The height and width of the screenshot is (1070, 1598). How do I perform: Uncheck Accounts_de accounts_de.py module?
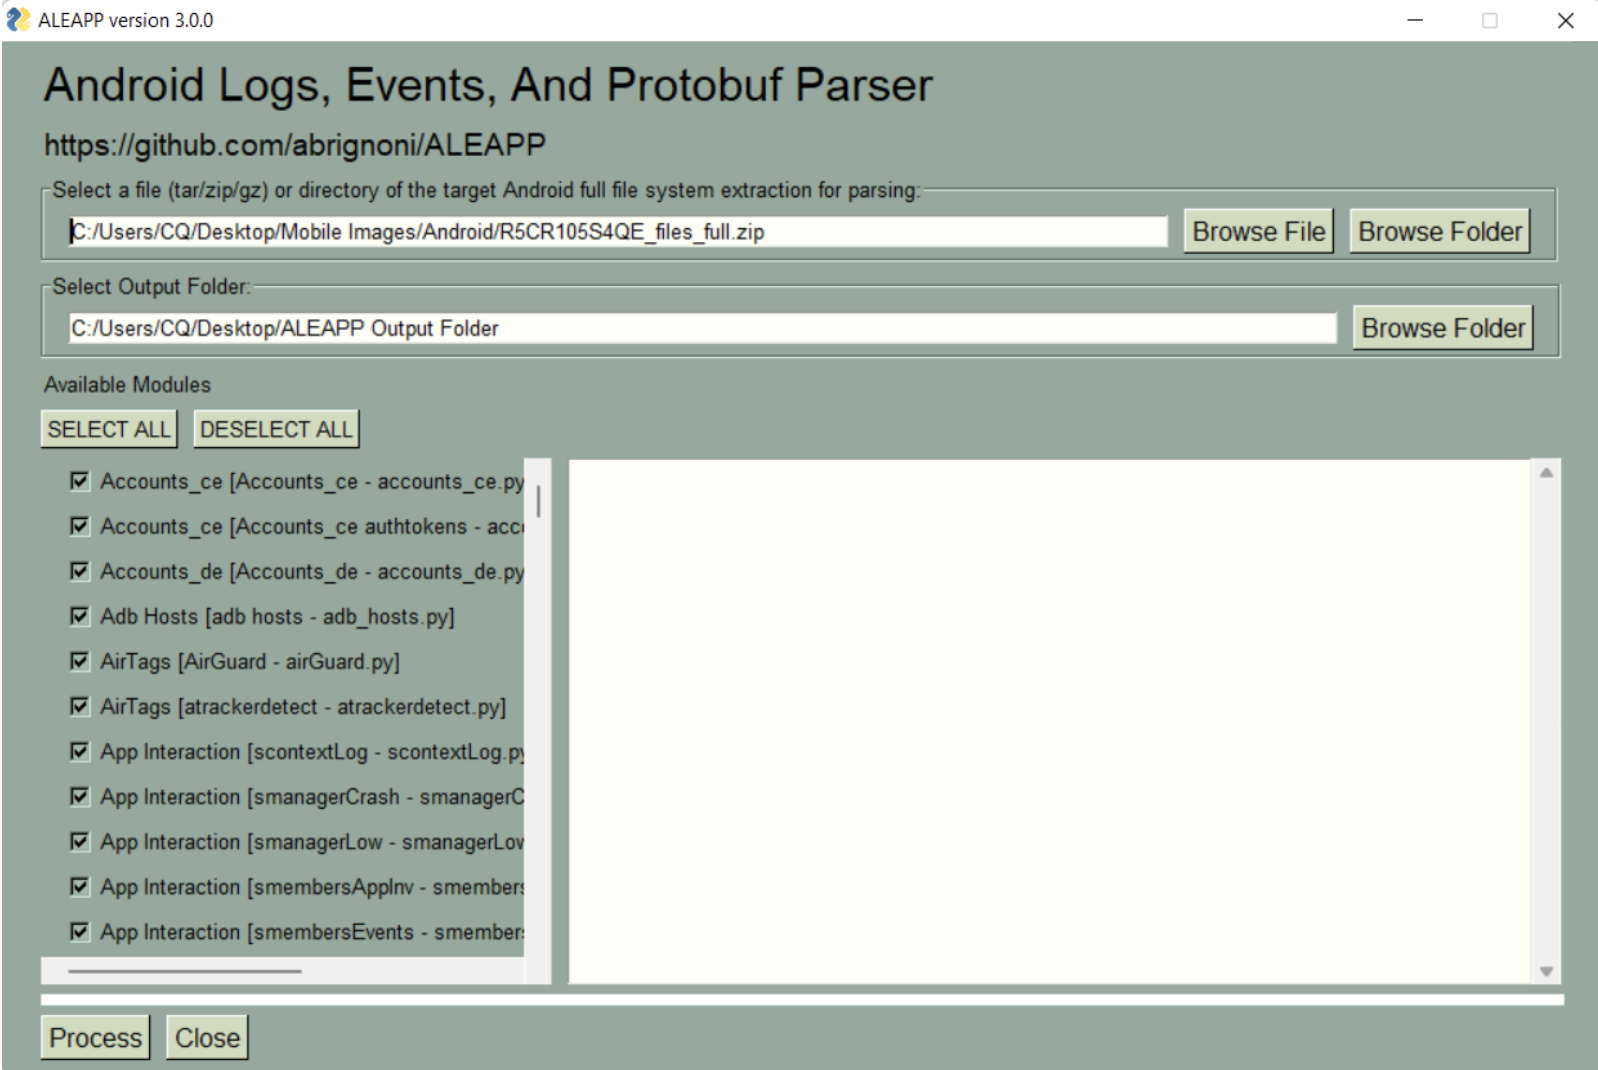pyautogui.click(x=80, y=571)
